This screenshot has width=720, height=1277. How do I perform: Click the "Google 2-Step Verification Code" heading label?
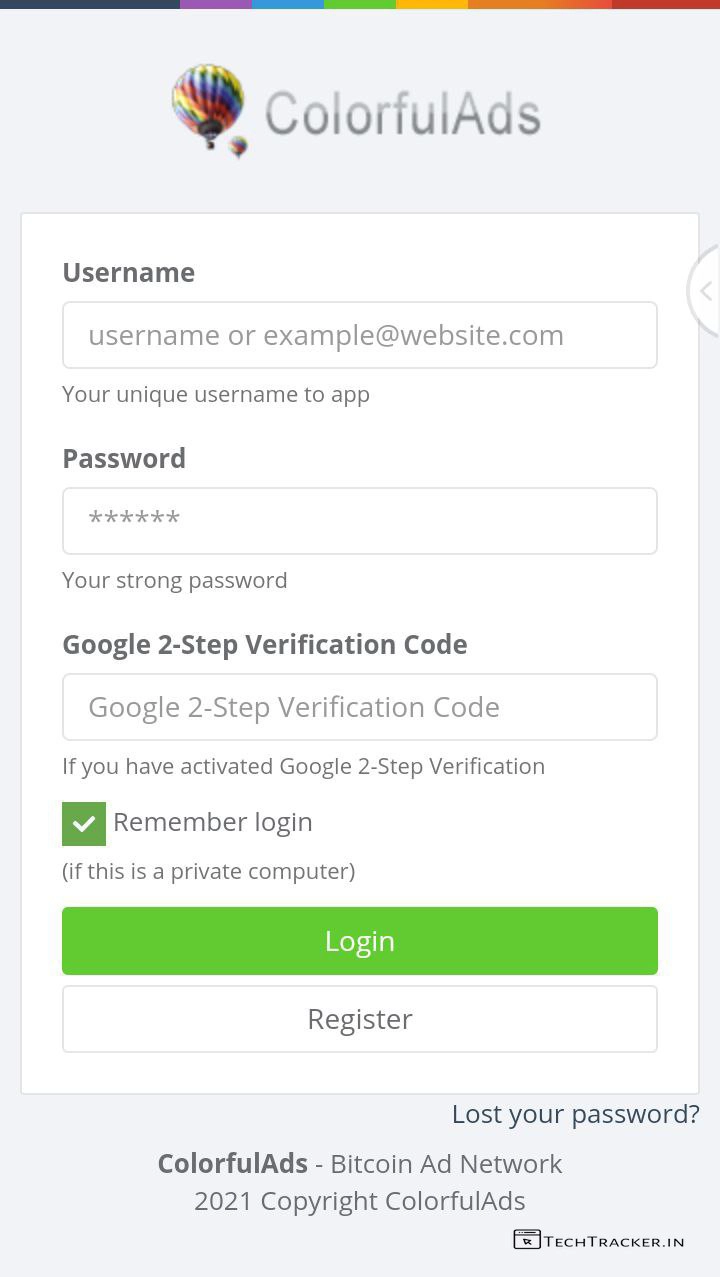[x=264, y=644]
